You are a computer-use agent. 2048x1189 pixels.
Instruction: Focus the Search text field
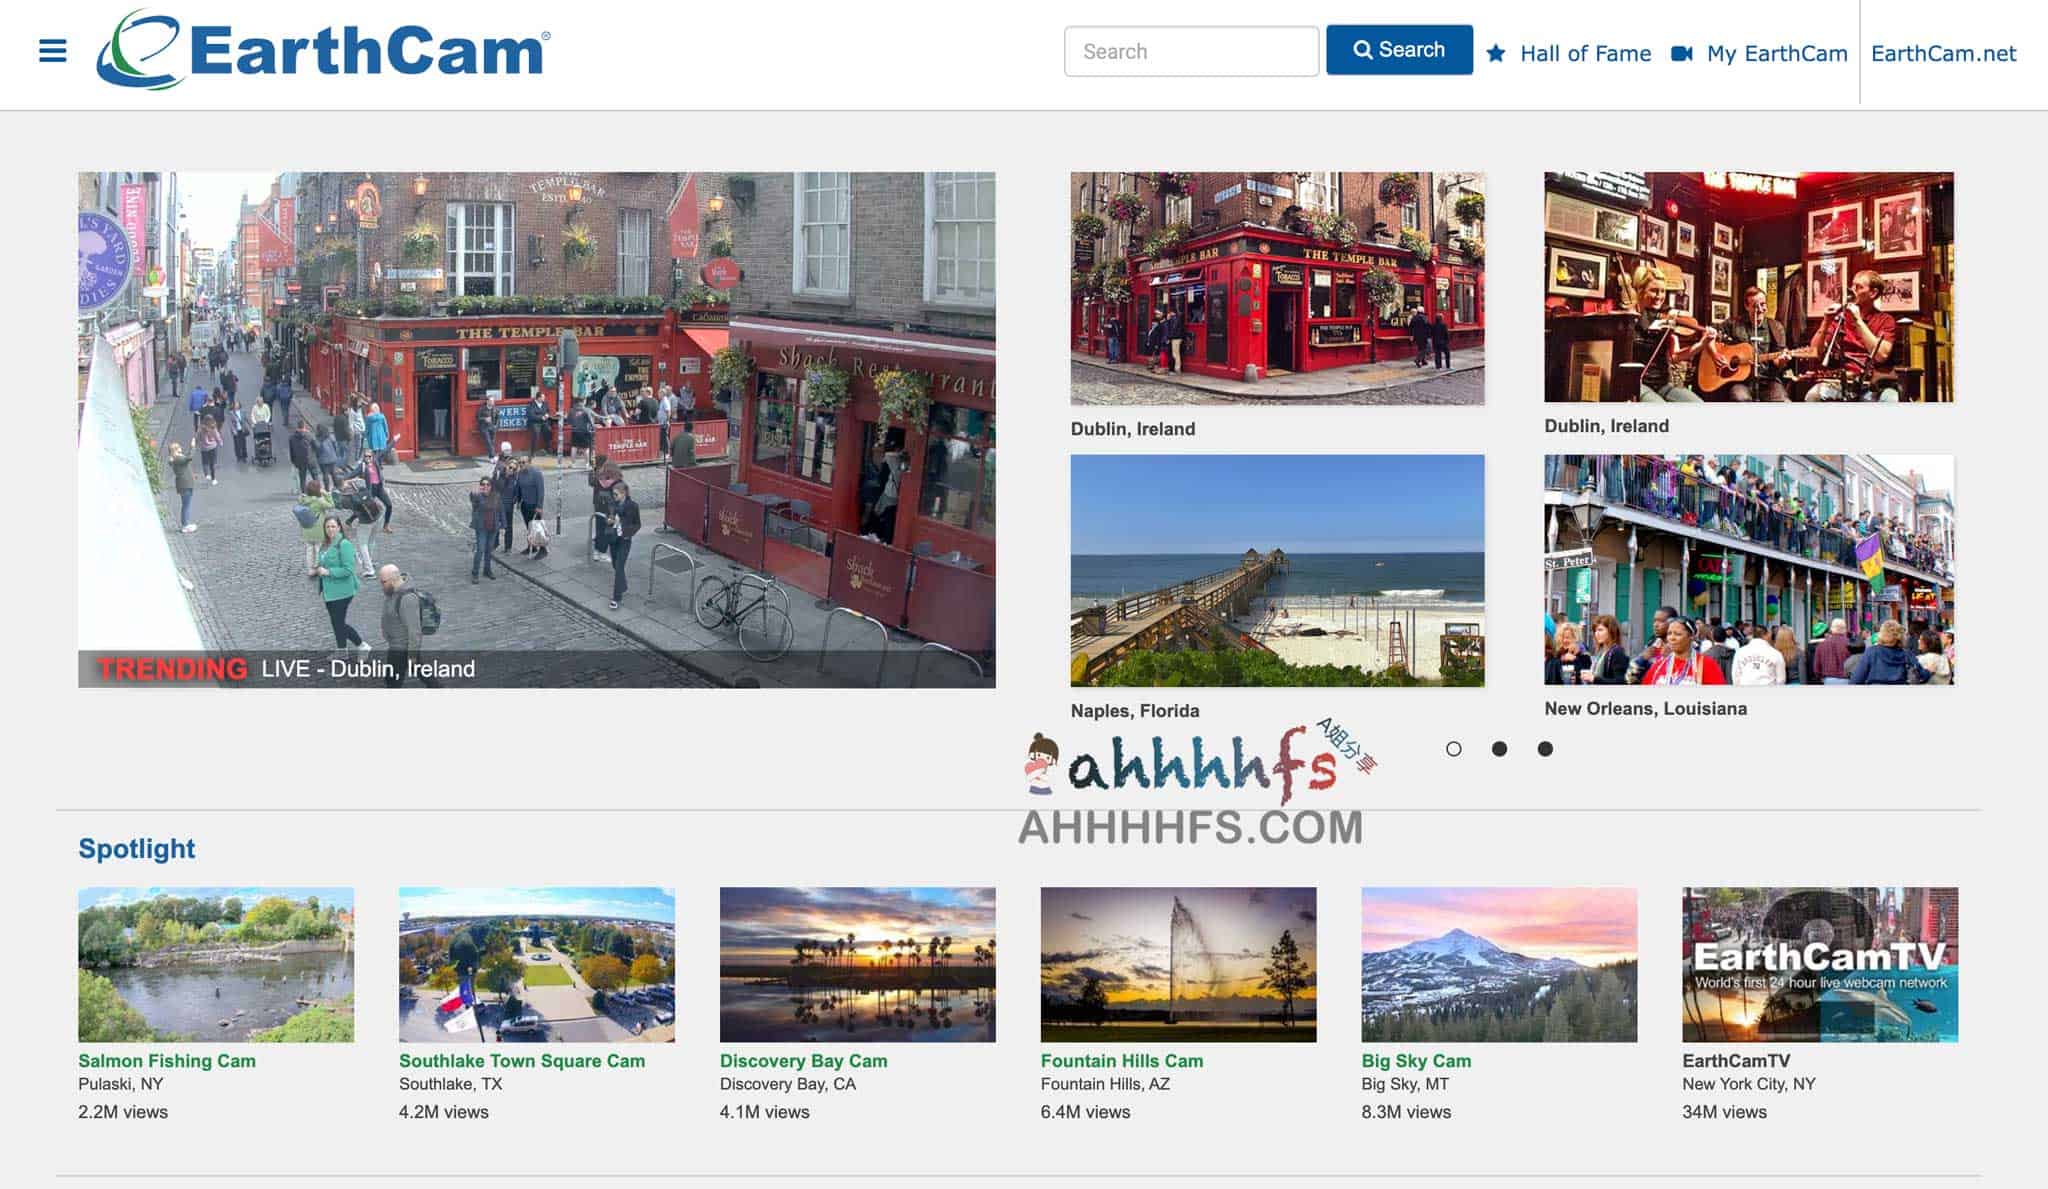click(x=1190, y=51)
